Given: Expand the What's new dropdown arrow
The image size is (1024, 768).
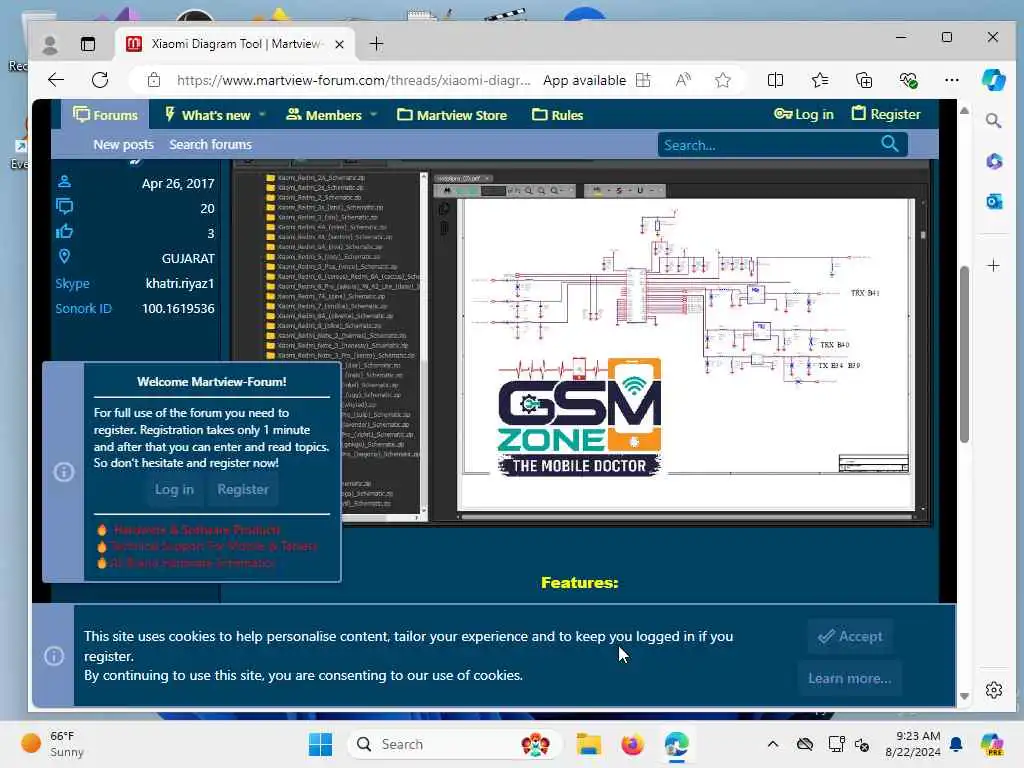Looking at the screenshot, I should 262,114.
